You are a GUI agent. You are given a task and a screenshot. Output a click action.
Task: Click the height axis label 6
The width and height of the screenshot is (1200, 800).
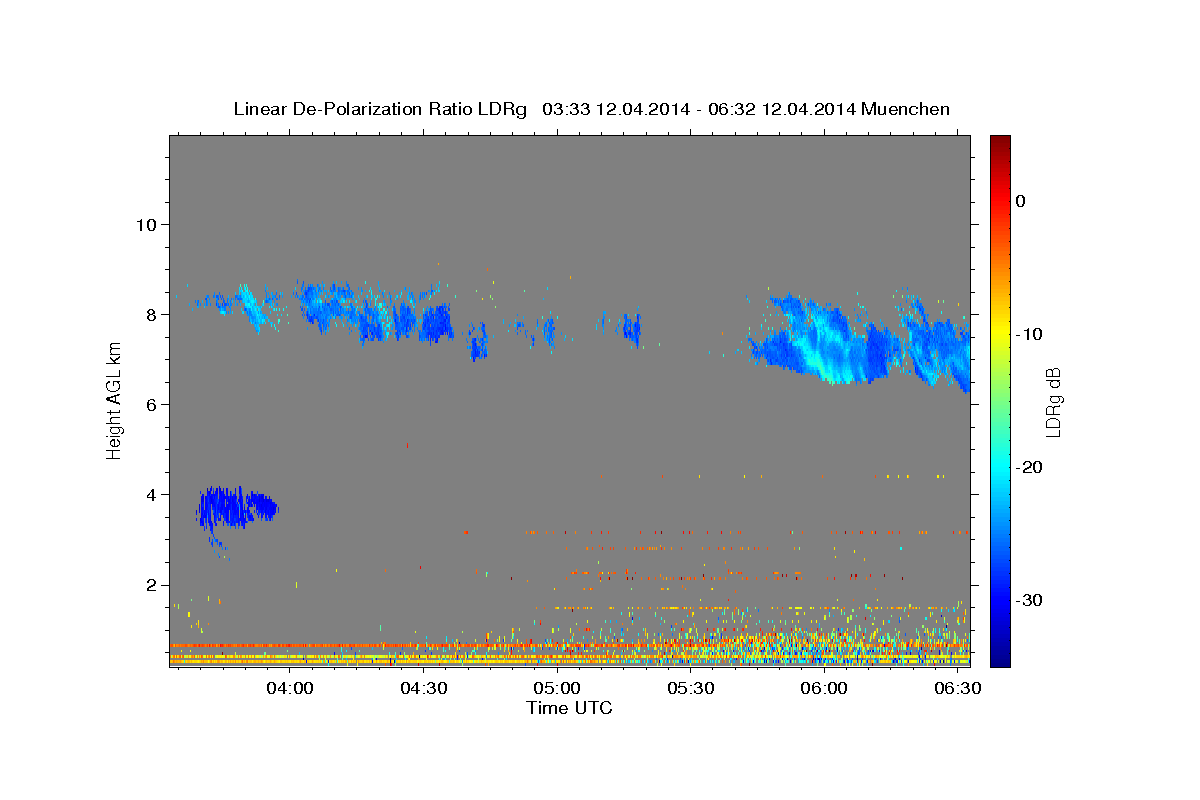click(151, 404)
